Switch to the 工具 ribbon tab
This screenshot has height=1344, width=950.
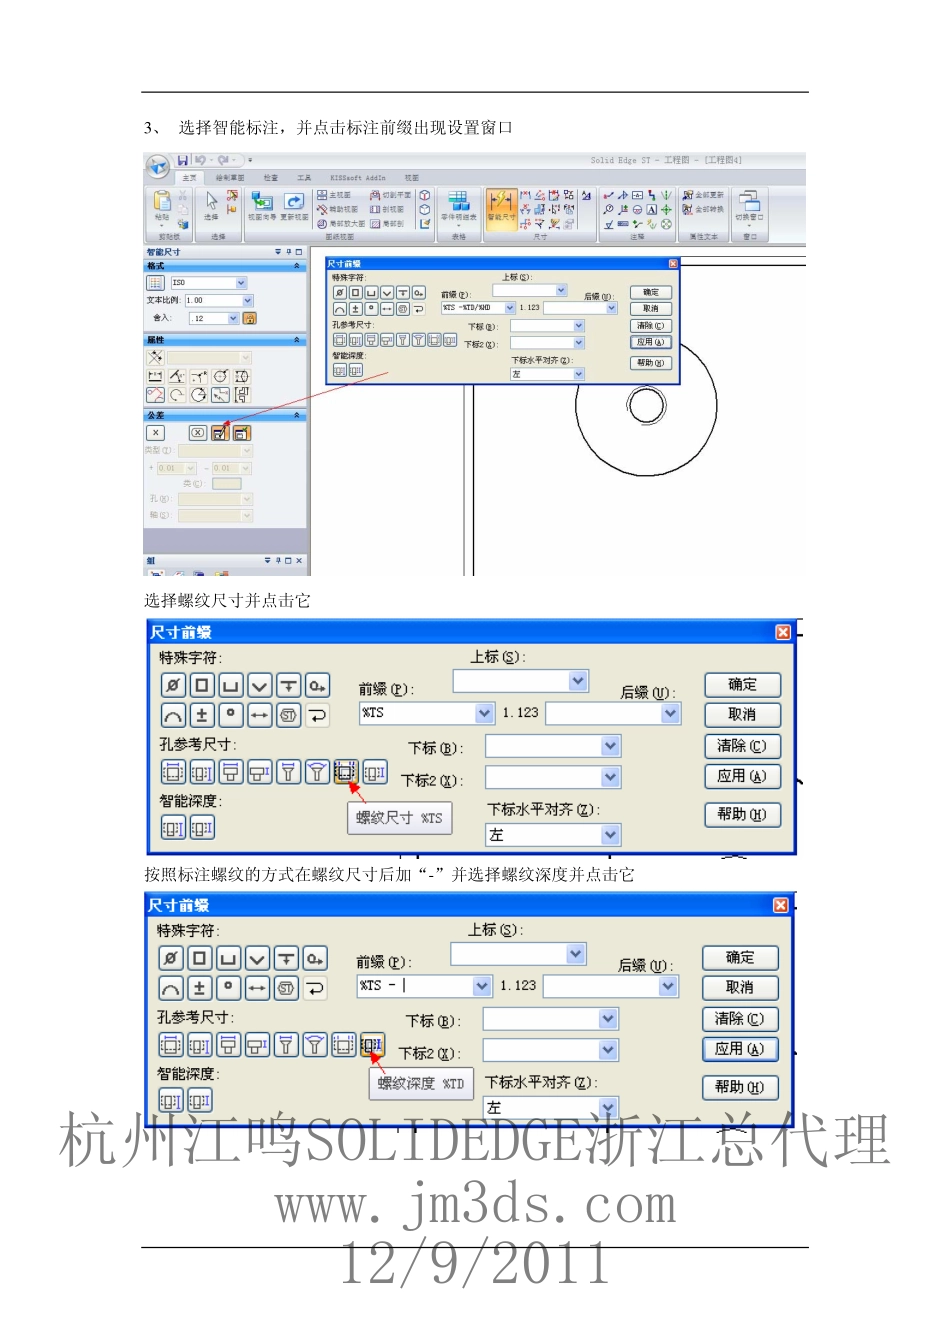coord(304,178)
